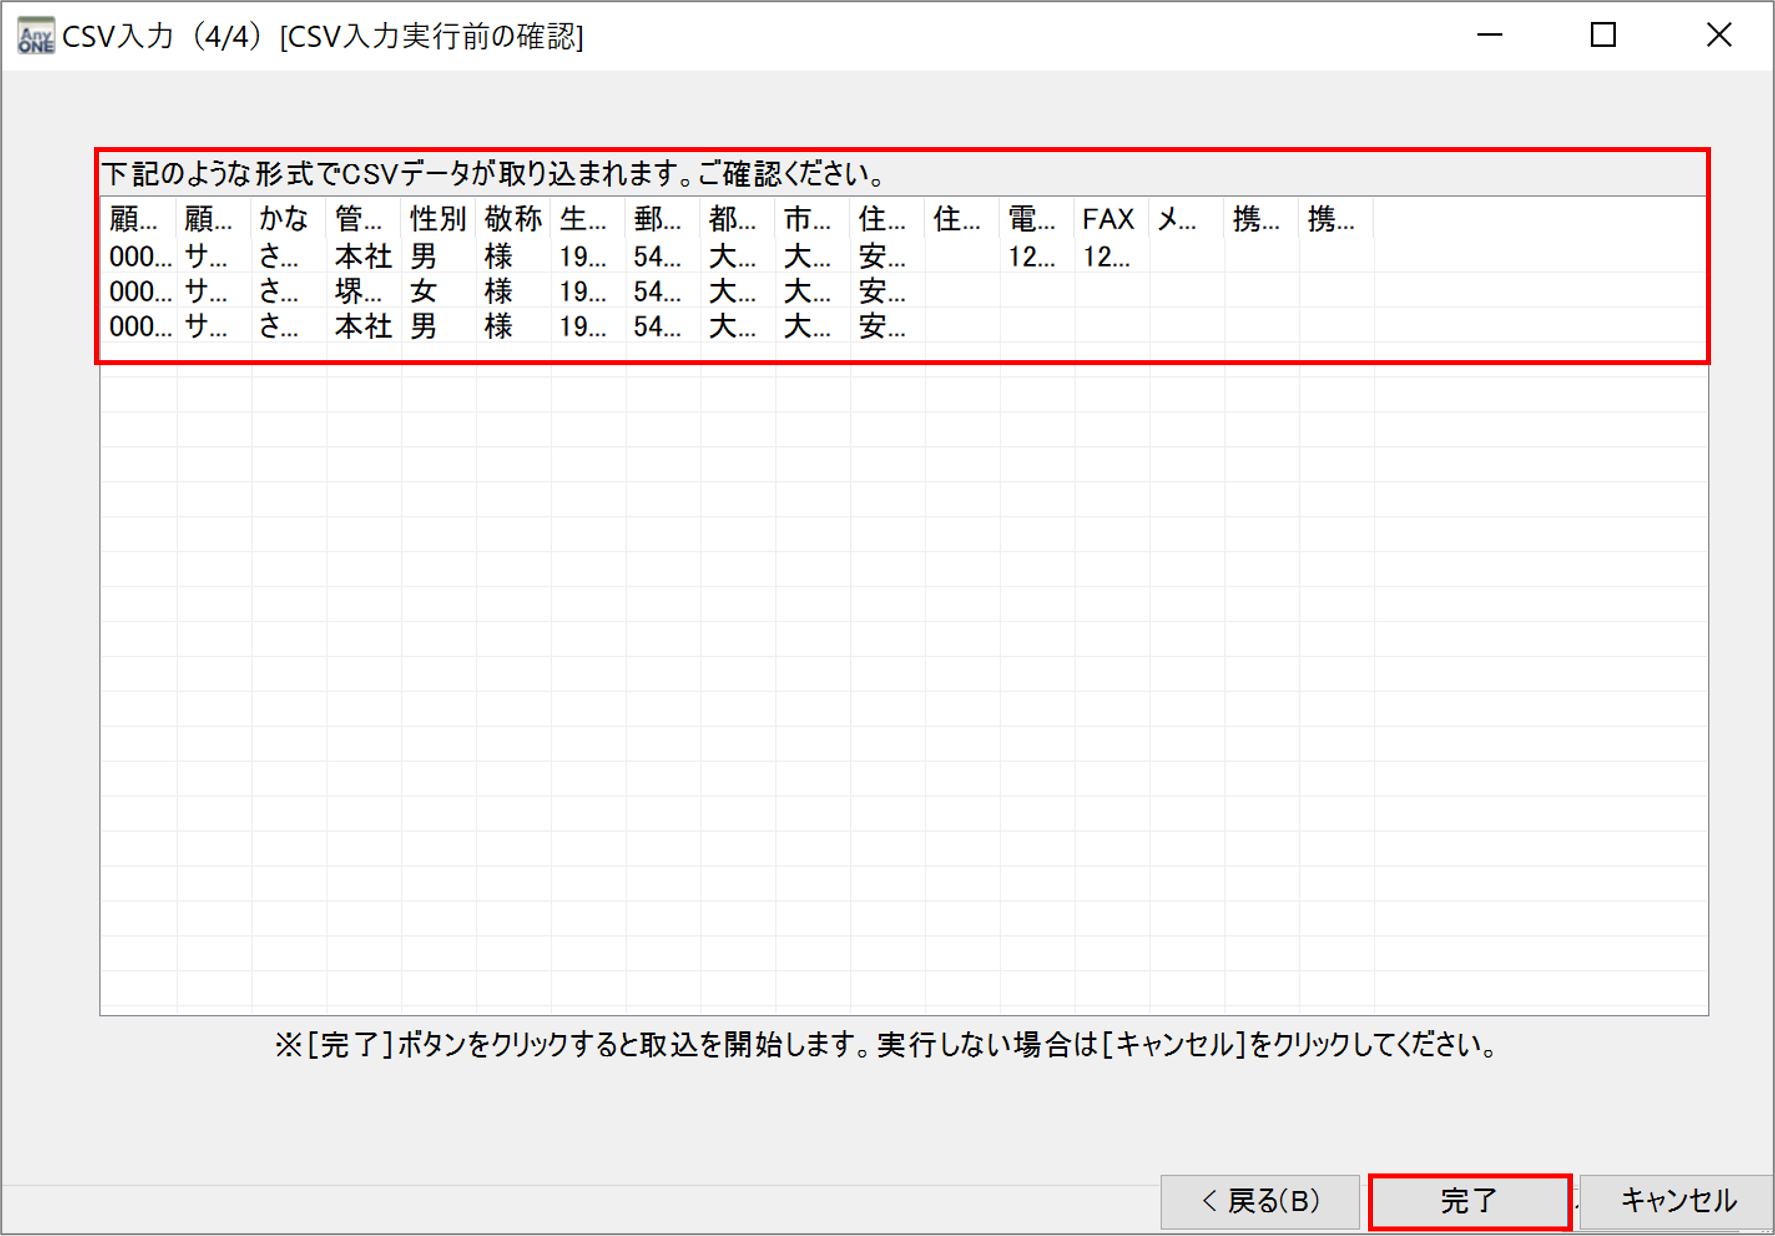Click the FAX column header
The width and height of the screenshot is (1775, 1236).
[1107, 220]
